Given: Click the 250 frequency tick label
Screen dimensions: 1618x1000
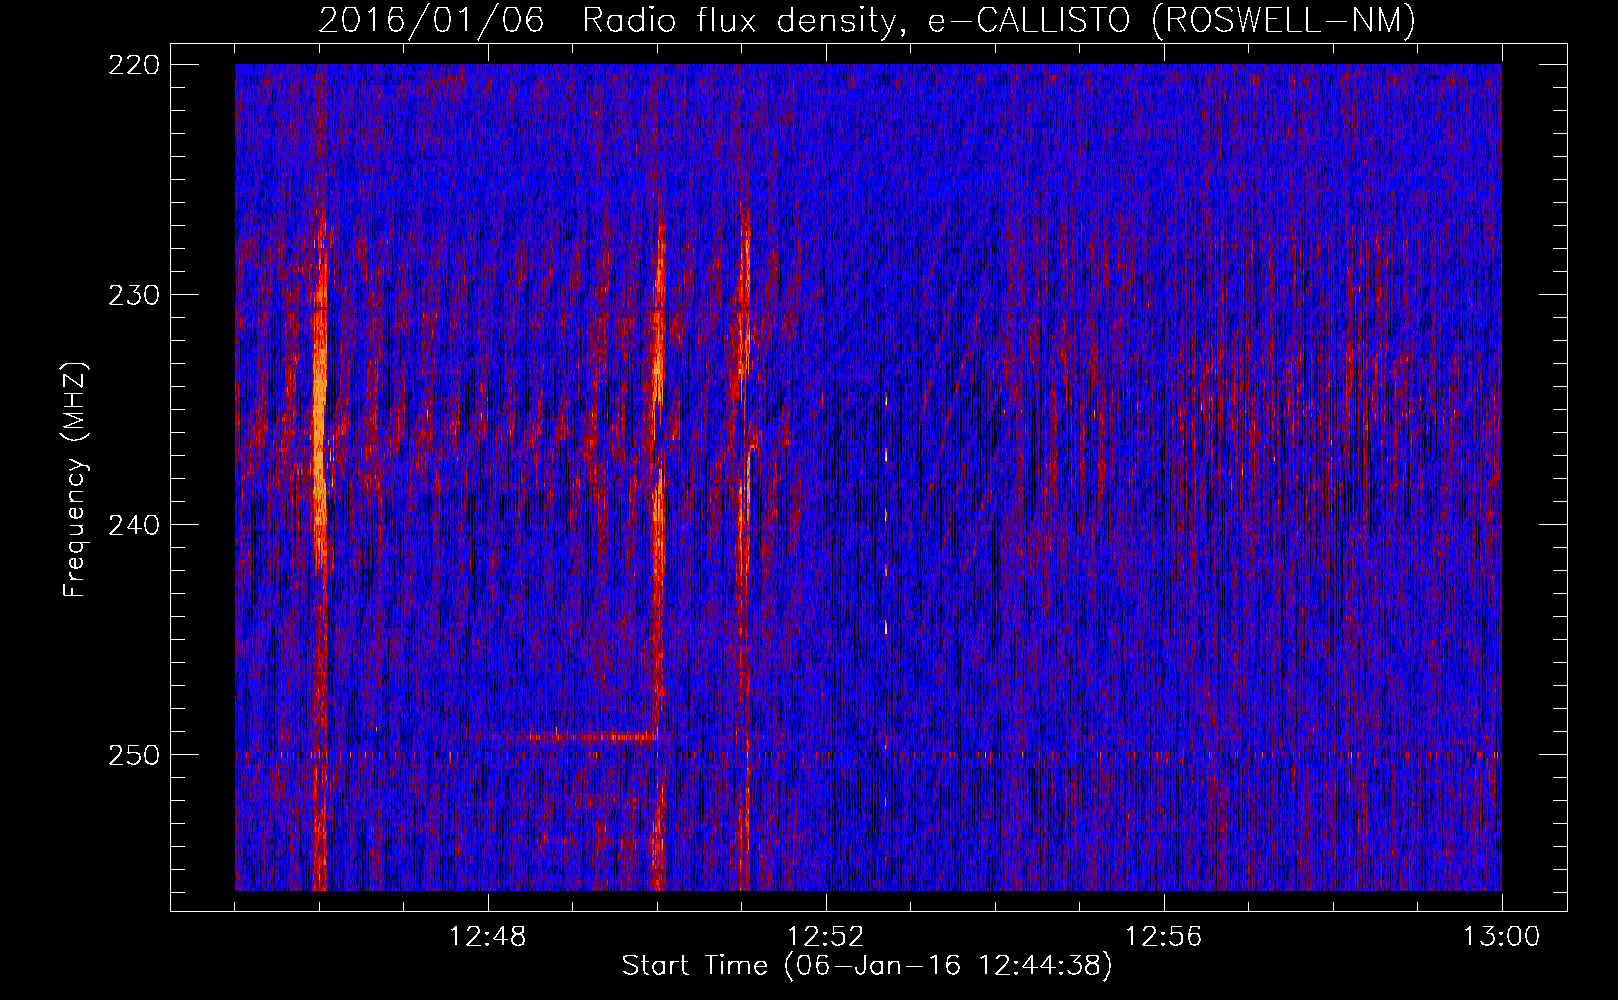Looking at the screenshot, I should (133, 756).
